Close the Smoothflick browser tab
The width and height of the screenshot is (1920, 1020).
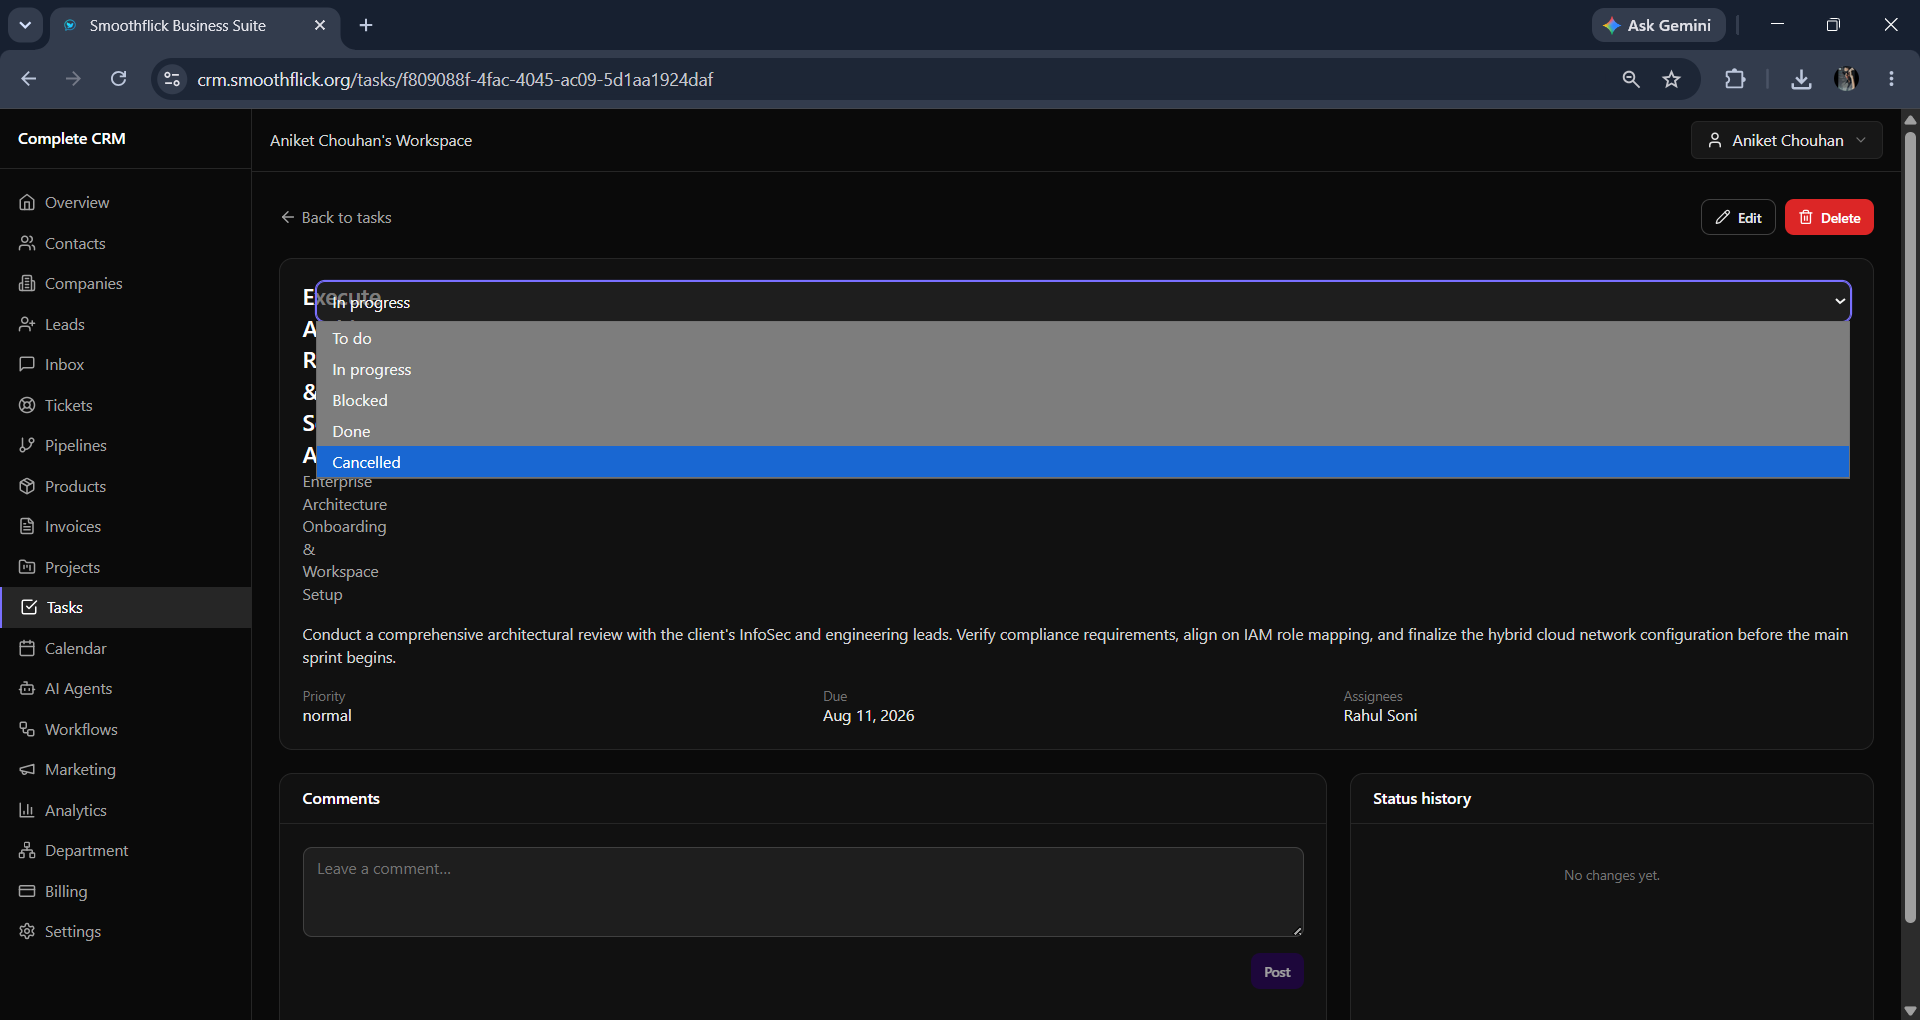(x=320, y=25)
